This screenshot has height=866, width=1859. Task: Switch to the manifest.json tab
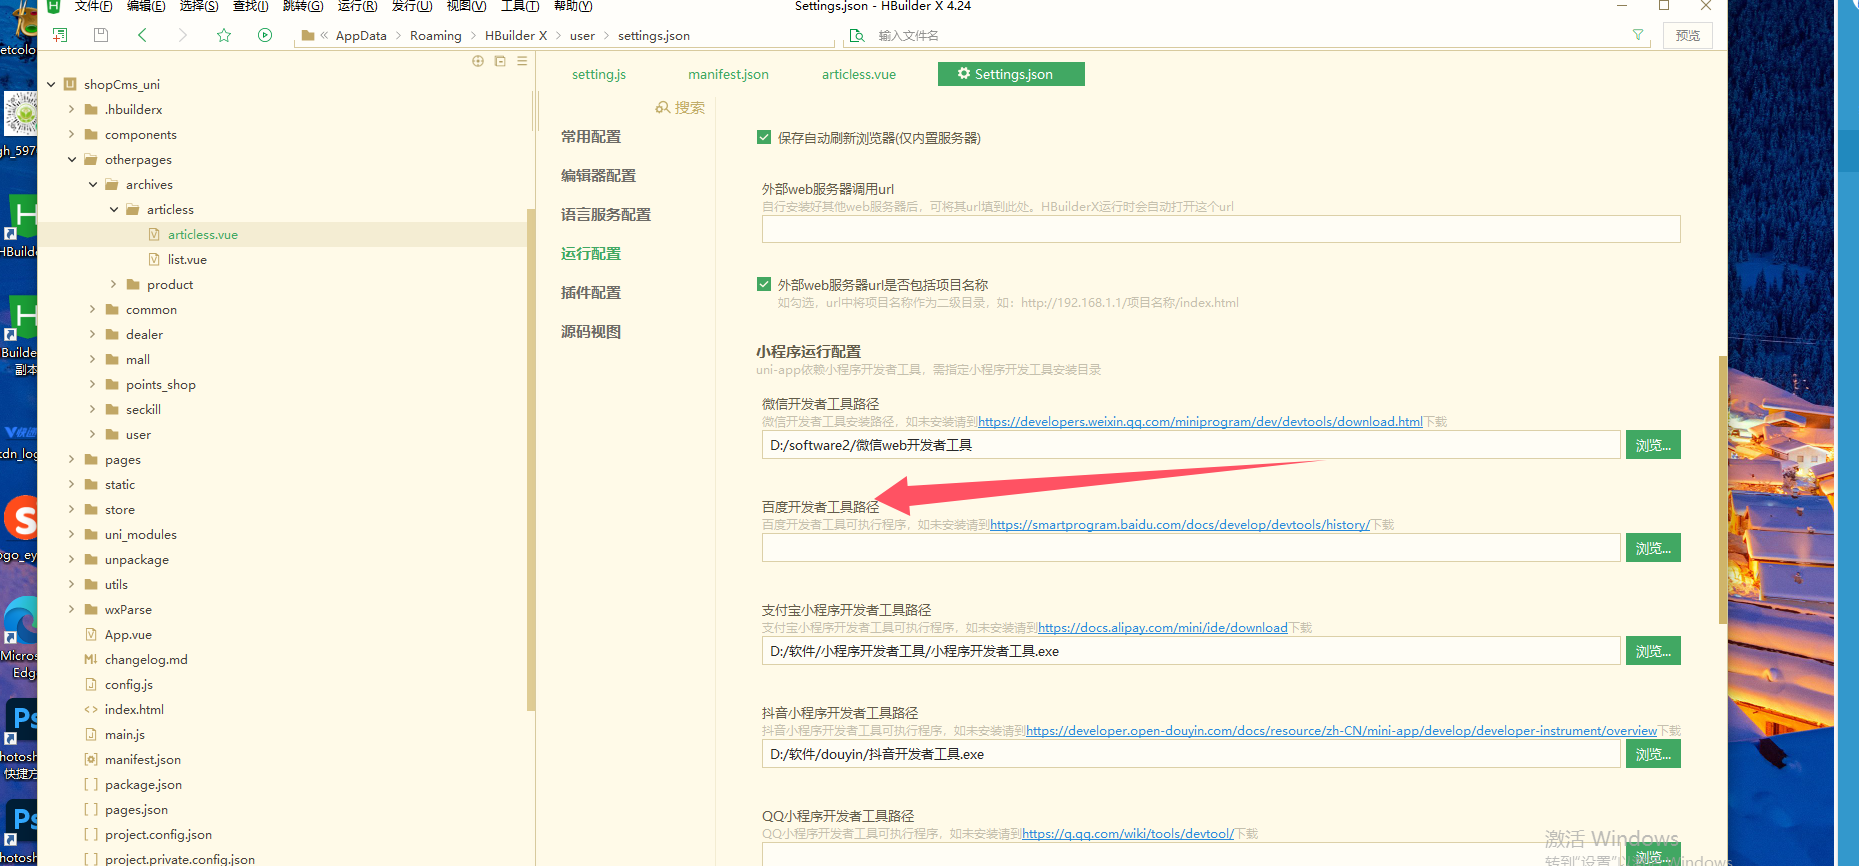click(728, 74)
